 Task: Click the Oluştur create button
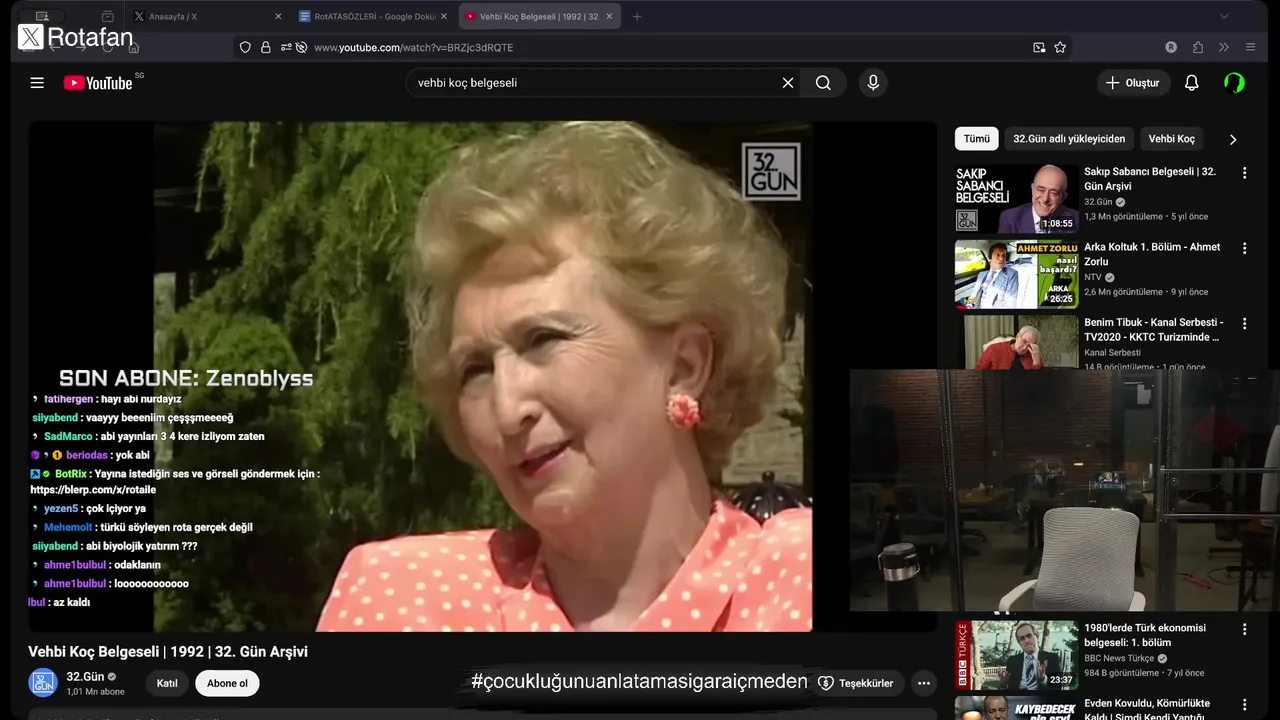pyautogui.click(x=1133, y=83)
